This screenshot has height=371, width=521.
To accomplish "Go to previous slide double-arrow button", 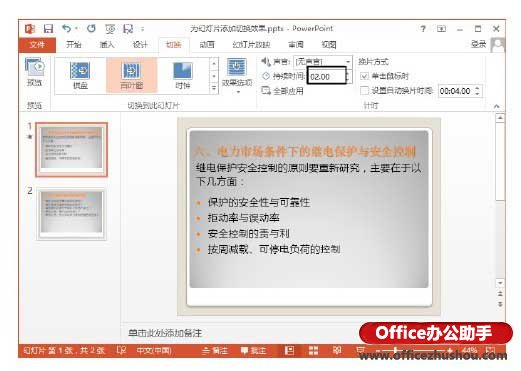I will [500, 294].
